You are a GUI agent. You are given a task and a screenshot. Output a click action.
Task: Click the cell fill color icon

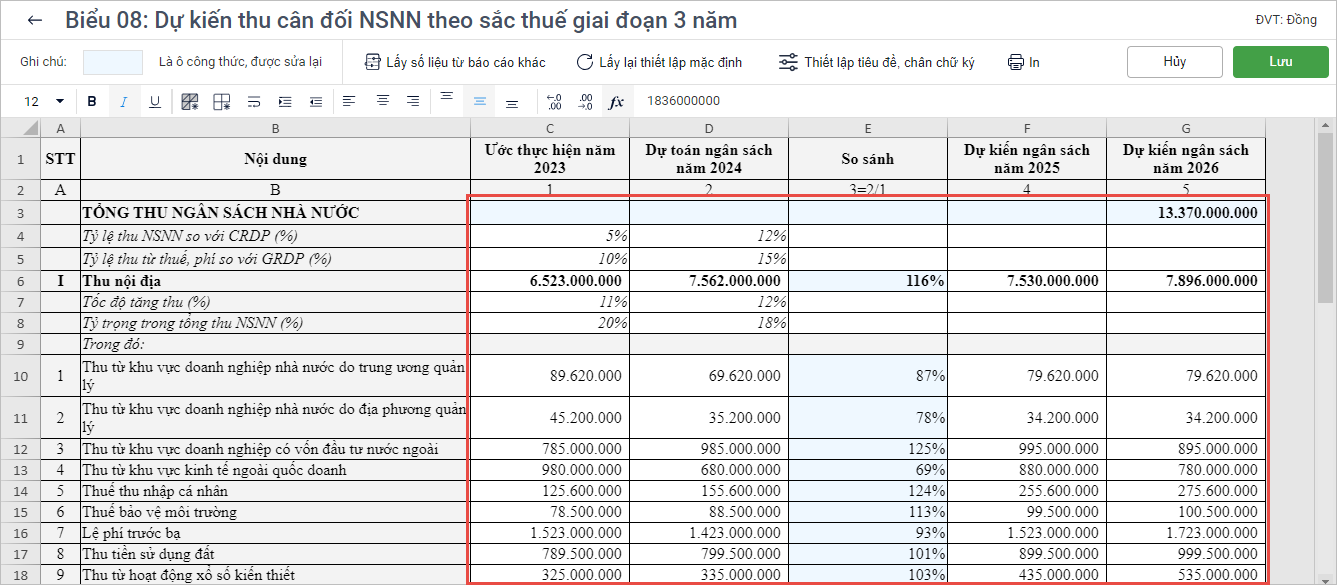pyautogui.click(x=190, y=101)
